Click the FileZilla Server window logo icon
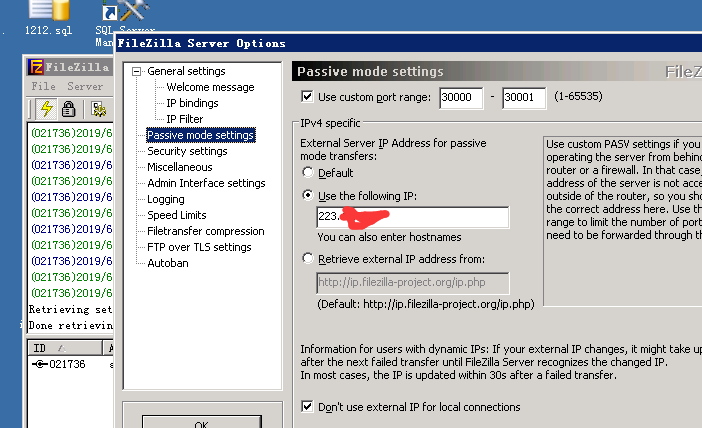The image size is (702, 428). (36, 67)
